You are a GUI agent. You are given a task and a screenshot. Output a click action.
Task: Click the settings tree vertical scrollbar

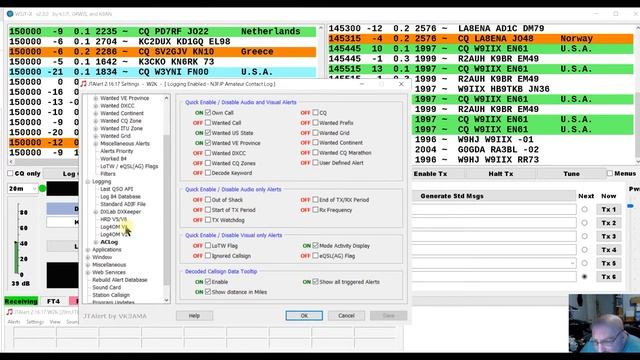pyautogui.click(x=167, y=210)
